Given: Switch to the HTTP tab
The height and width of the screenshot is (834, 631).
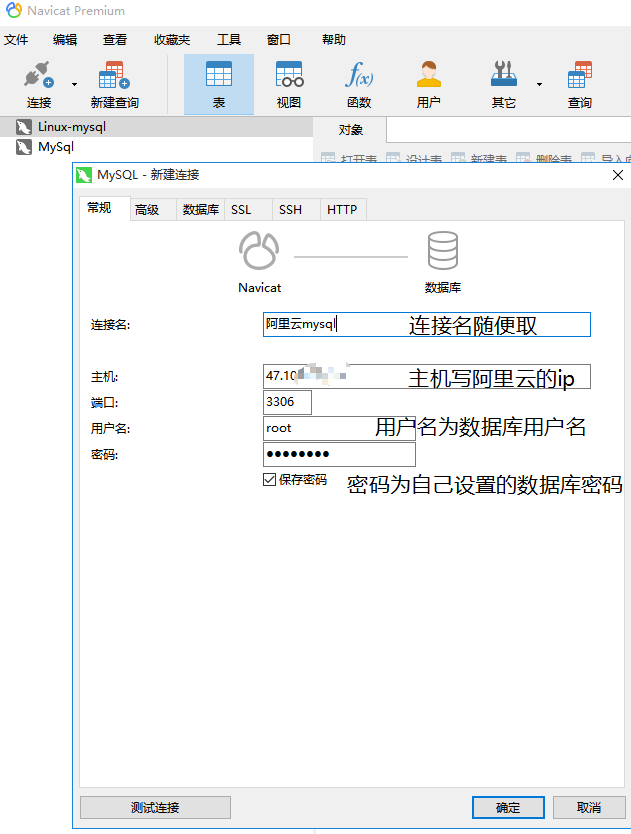Looking at the screenshot, I should coord(342,210).
